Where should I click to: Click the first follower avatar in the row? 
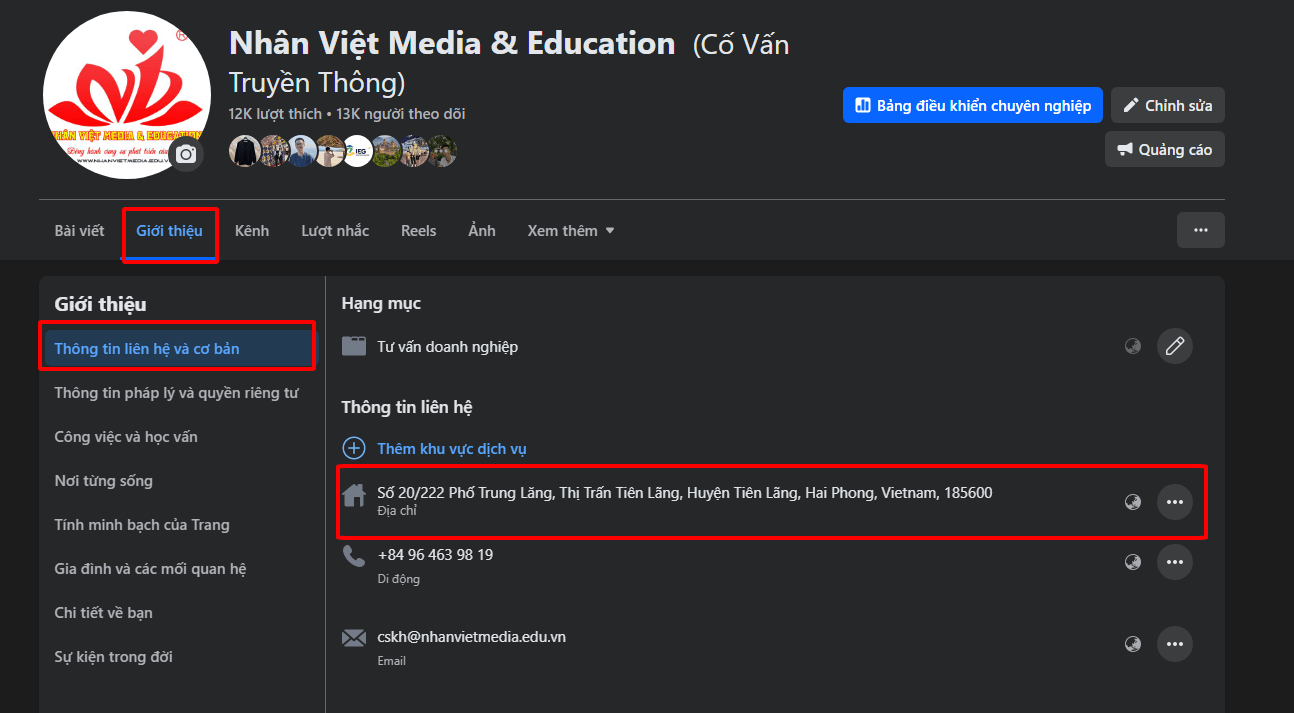tap(245, 151)
